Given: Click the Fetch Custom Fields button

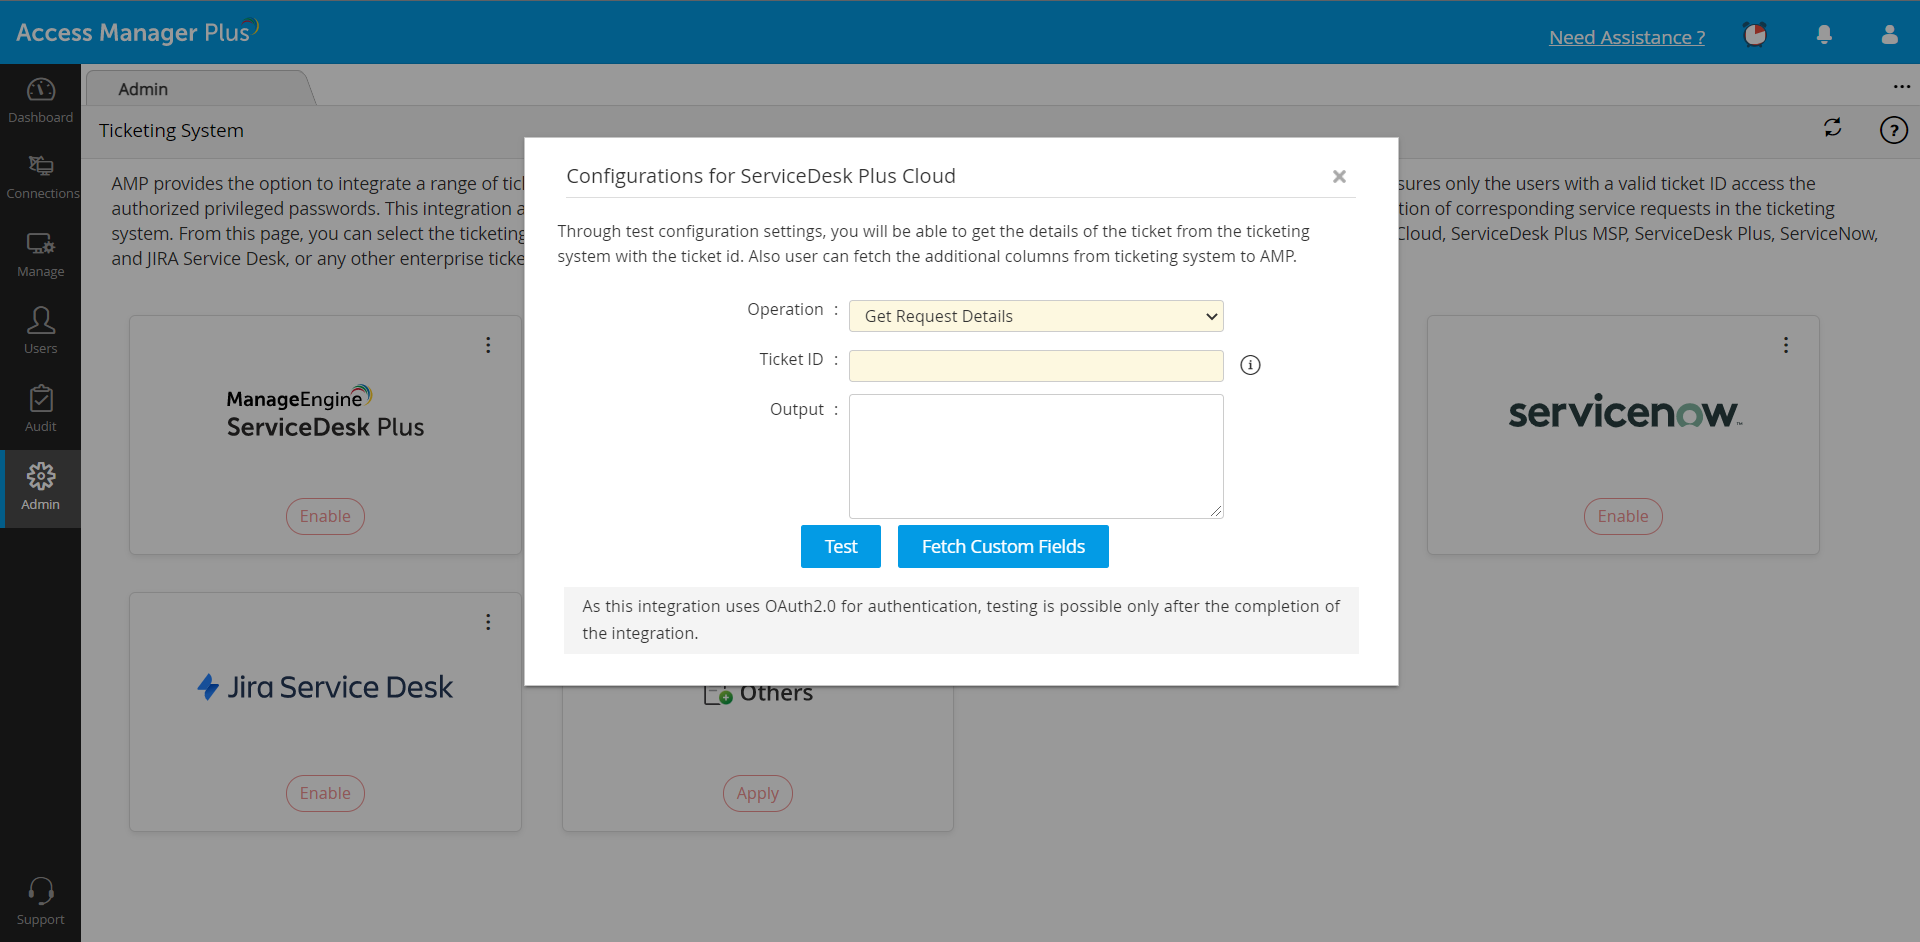Looking at the screenshot, I should [x=1003, y=547].
